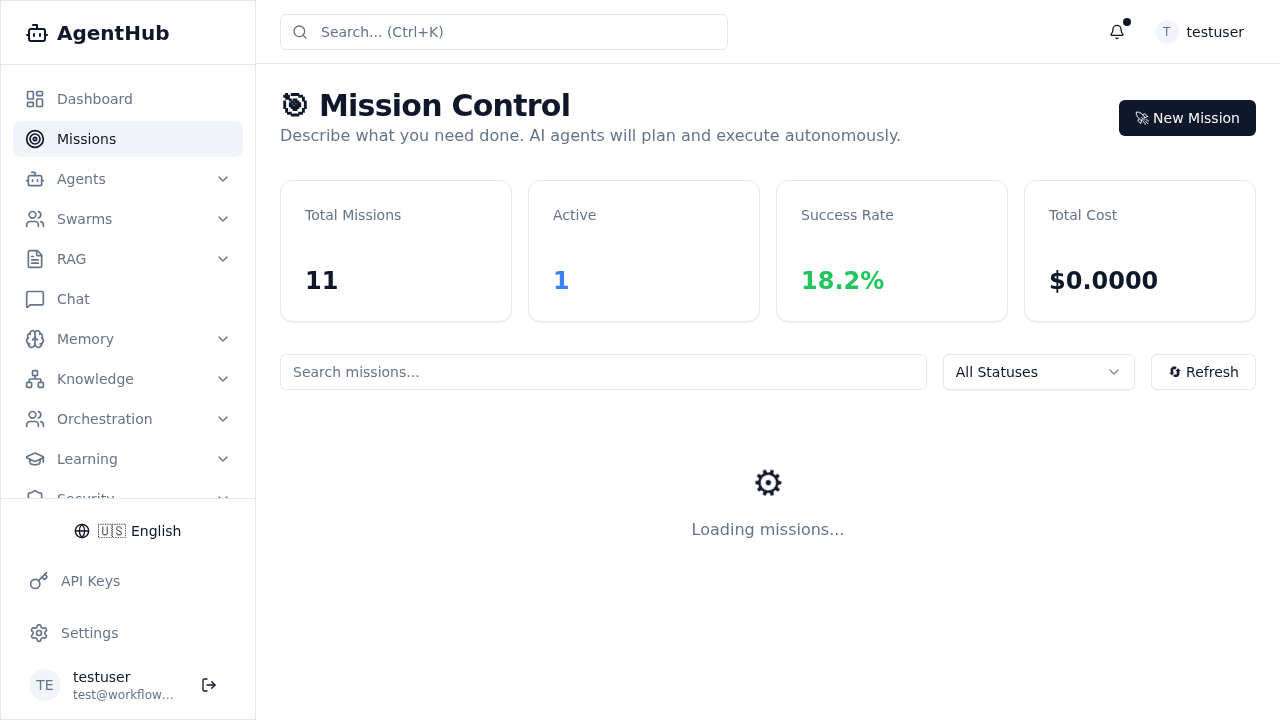Click the logout icon next to testuser
Viewport: 1280px width, 720px height.
209,685
